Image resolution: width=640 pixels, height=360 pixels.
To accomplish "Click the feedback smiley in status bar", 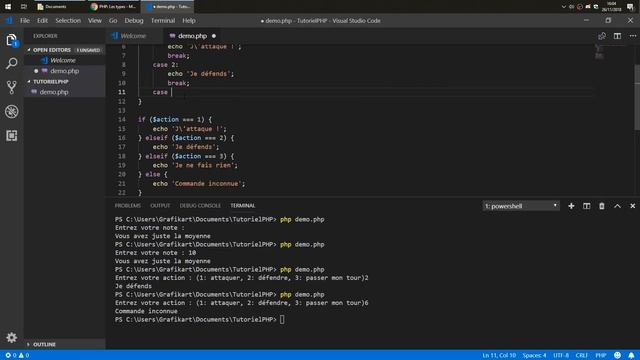I will (617, 355).
